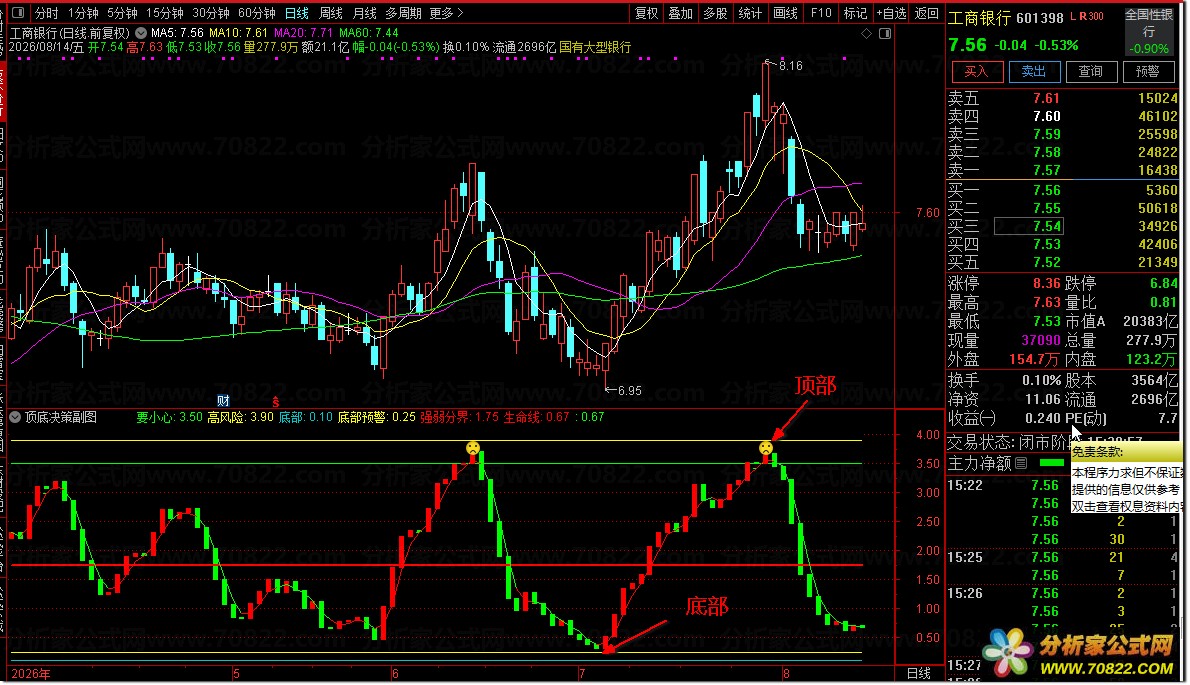Click the 高风险: 3.90 indicator value
Viewport: 1190px width, 685px height.
241,417
